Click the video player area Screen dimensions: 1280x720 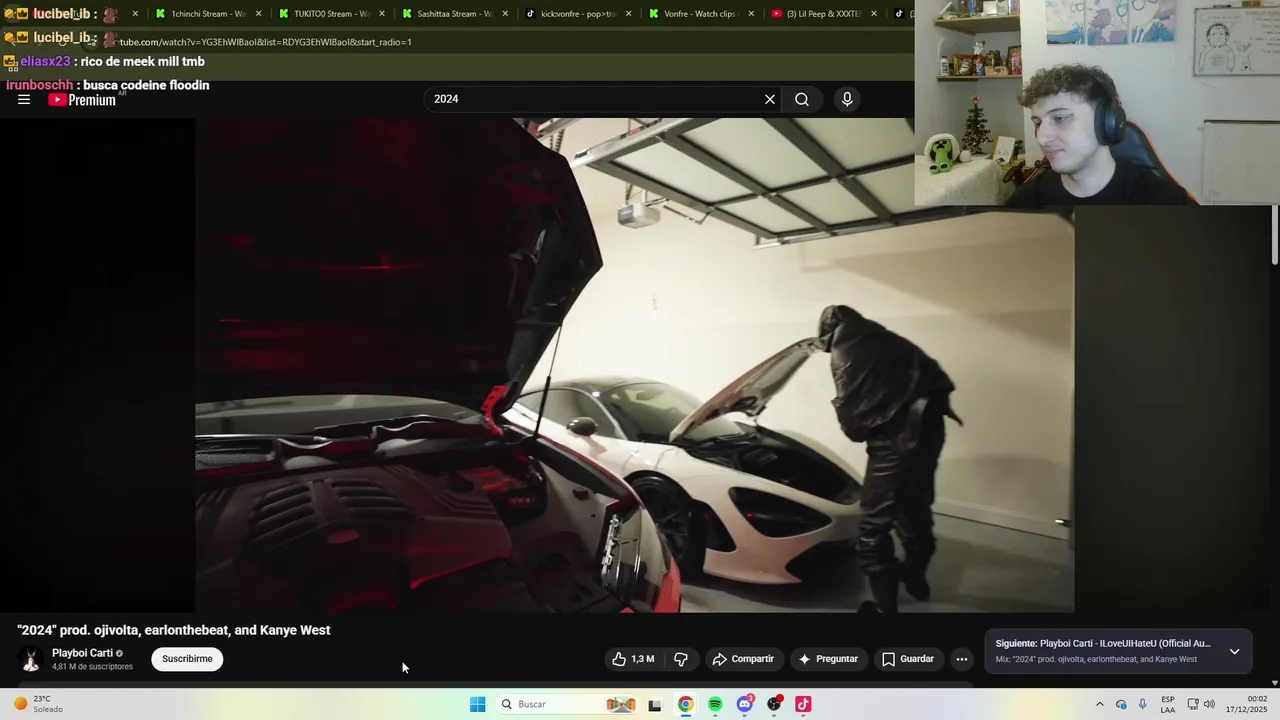pos(635,365)
